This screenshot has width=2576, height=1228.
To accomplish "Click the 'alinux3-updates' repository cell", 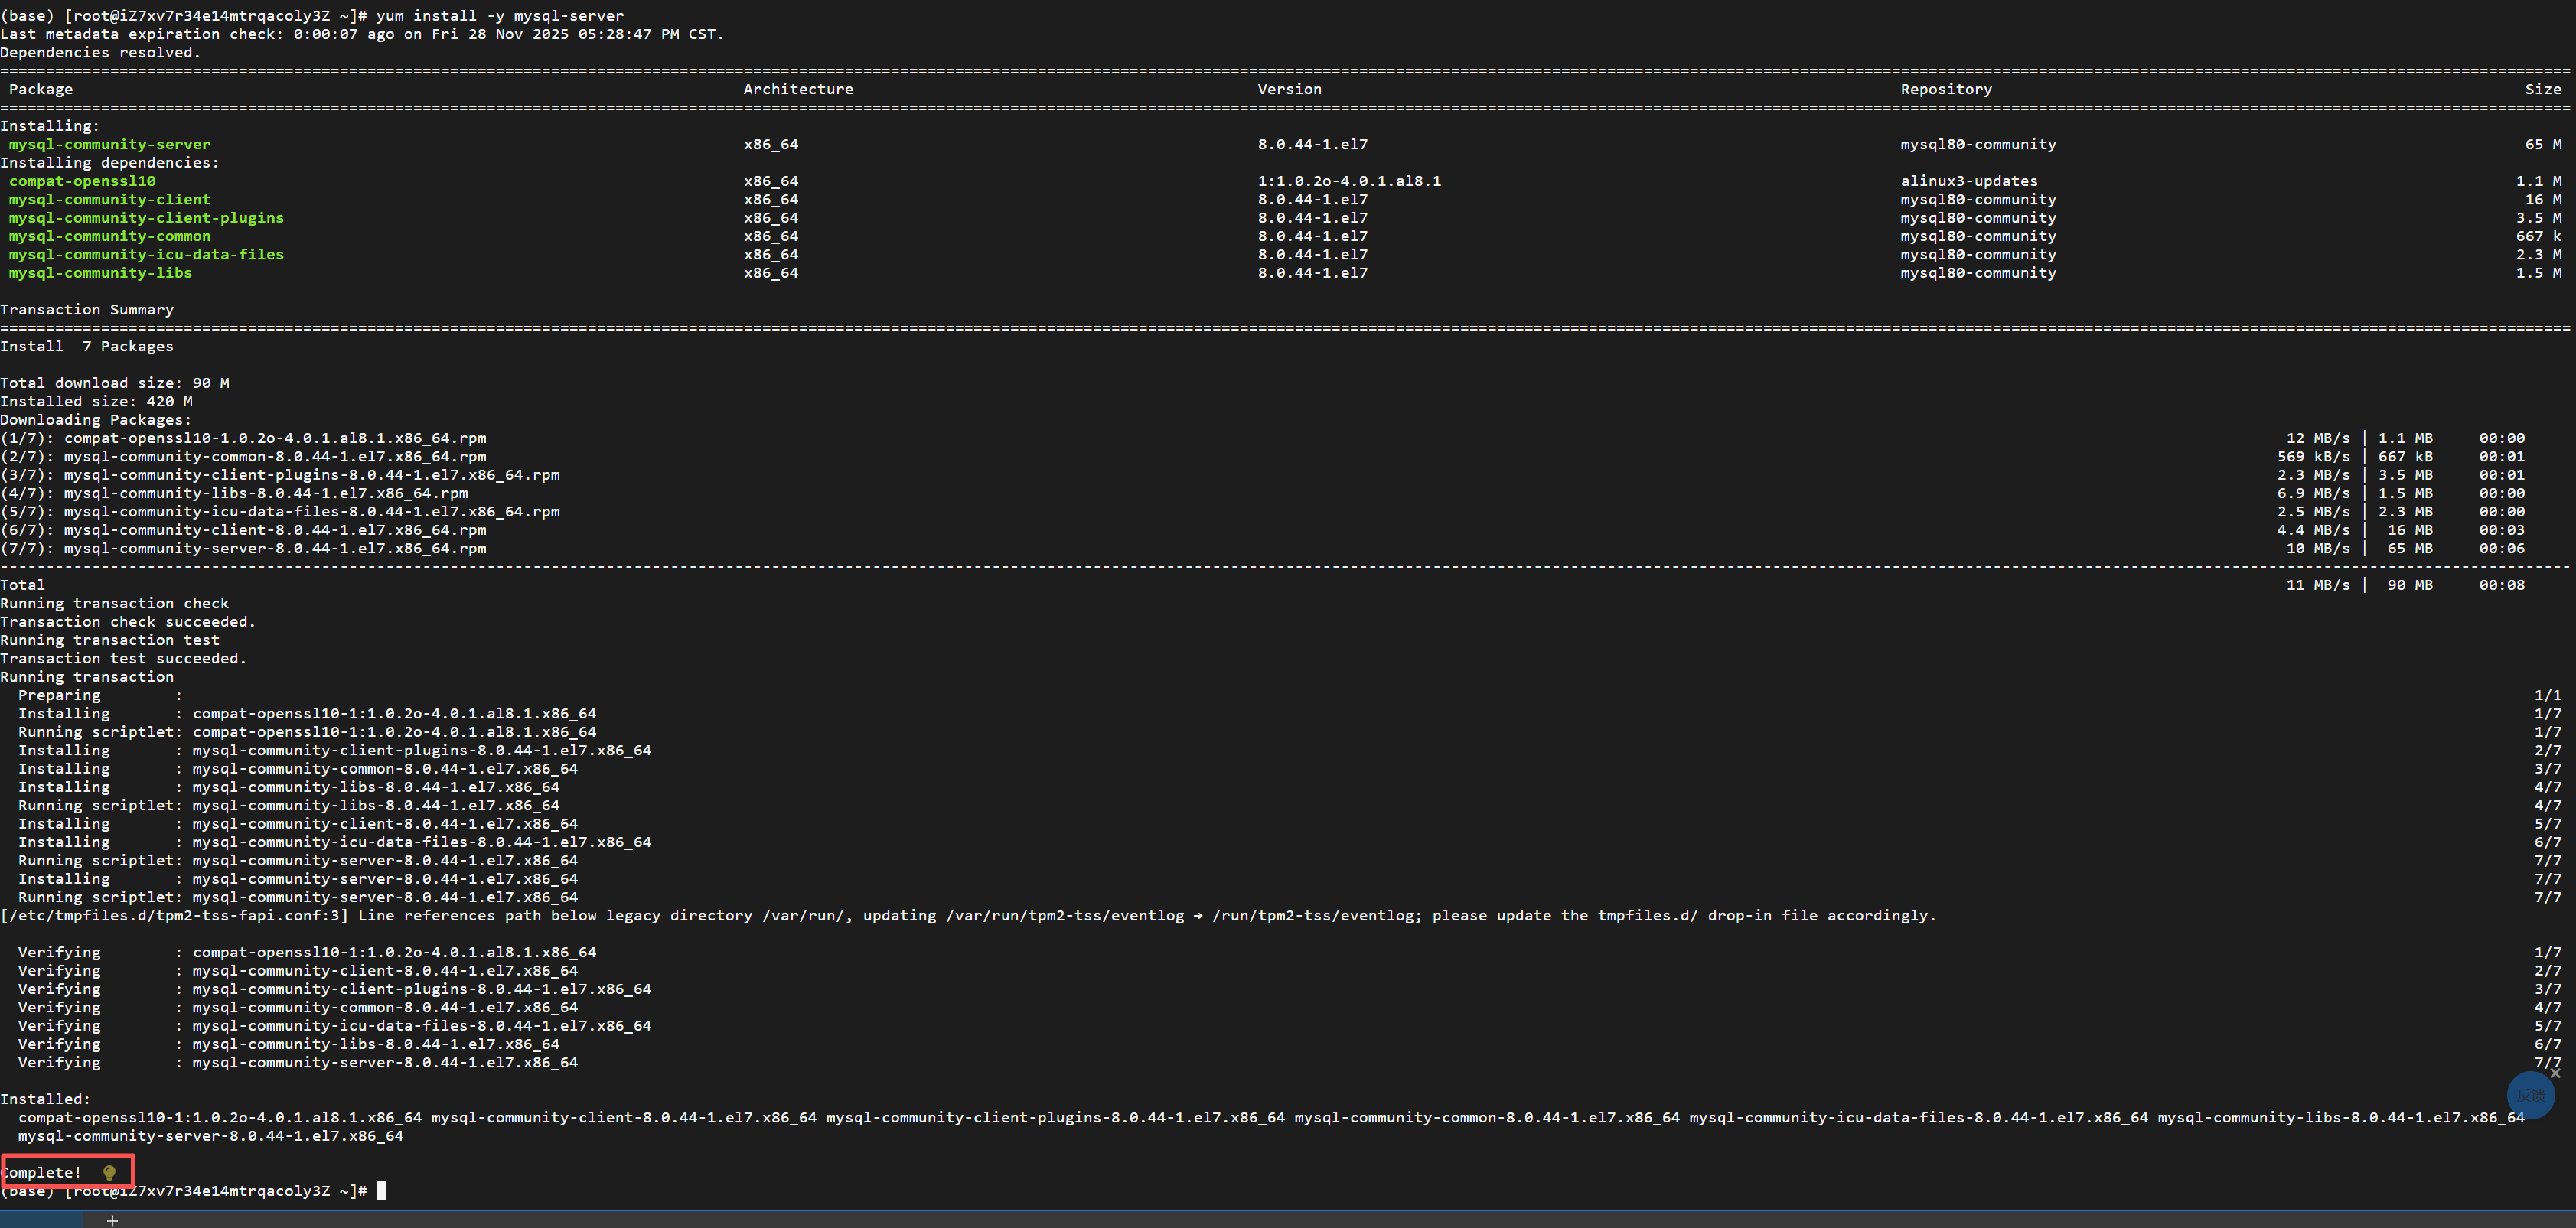I will click(x=1969, y=181).
